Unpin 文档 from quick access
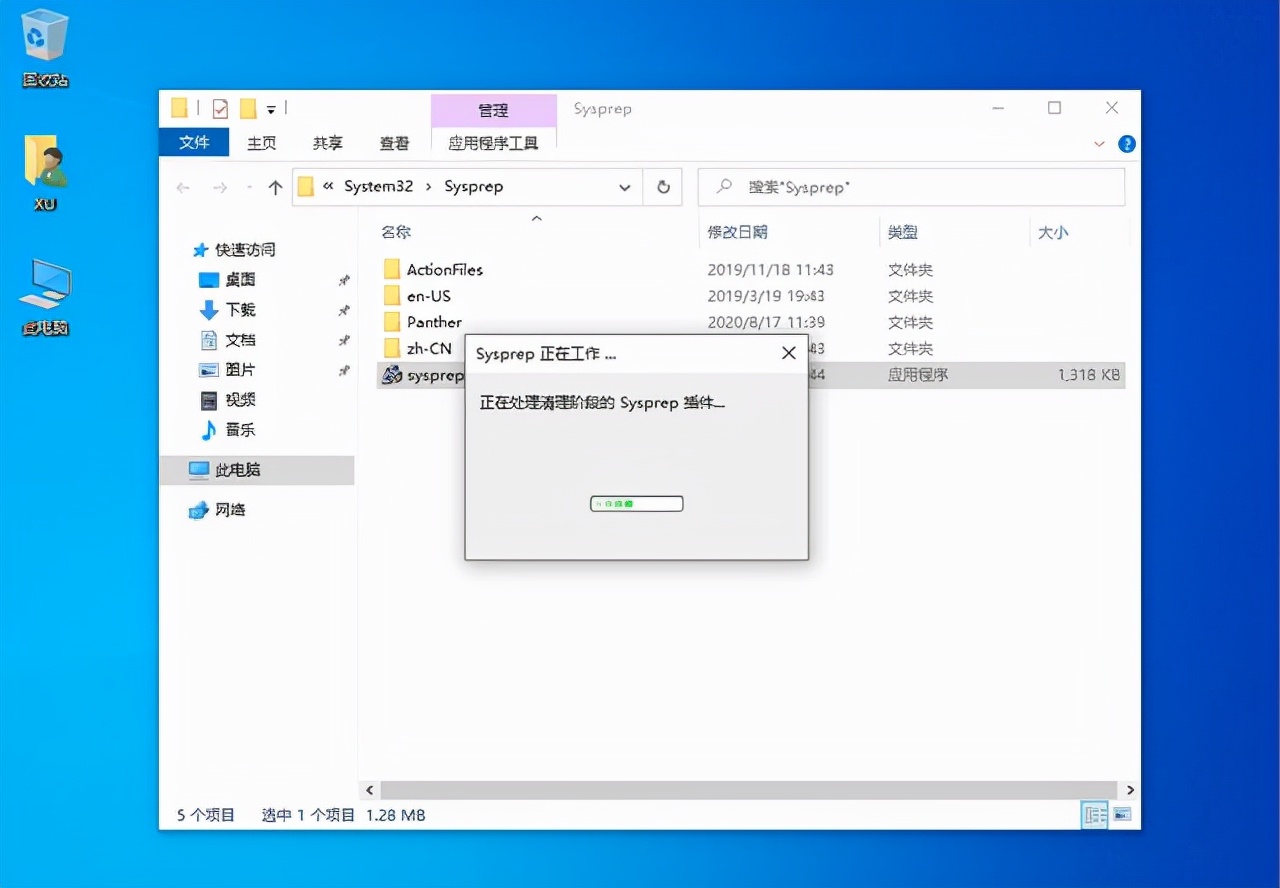 coord(344,342)
